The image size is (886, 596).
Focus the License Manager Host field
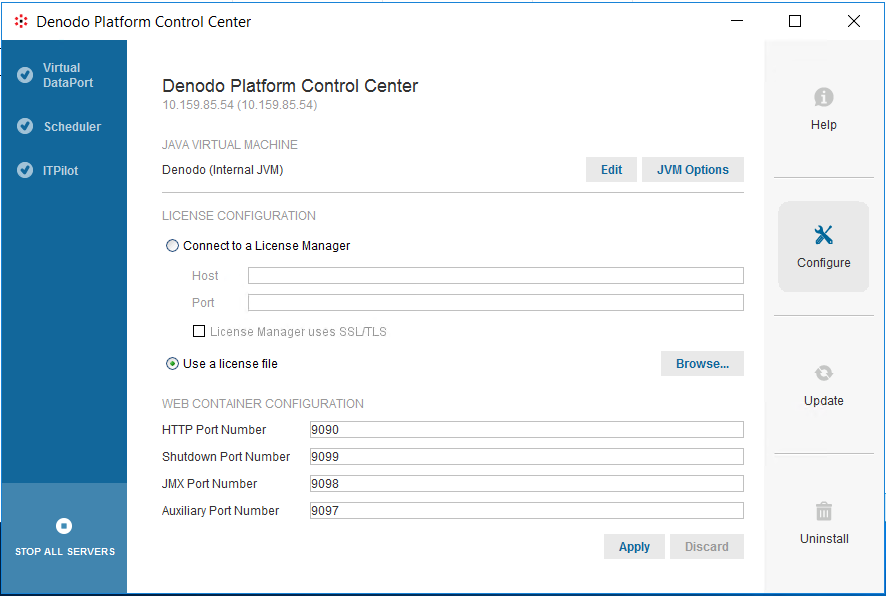click(496, 276)
